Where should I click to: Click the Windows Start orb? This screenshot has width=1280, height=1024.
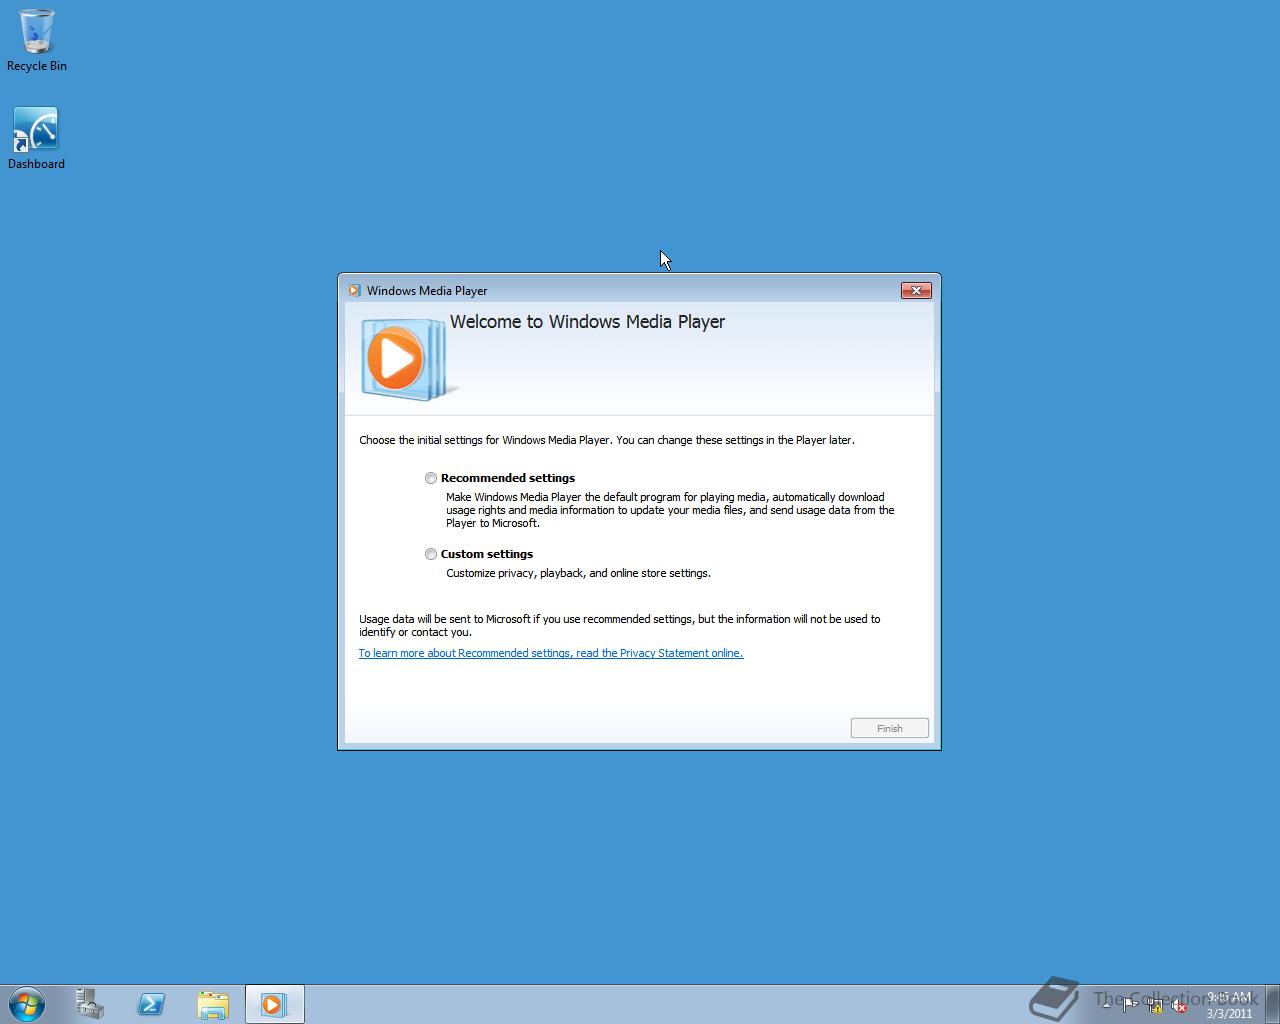tap(27, 1004)
